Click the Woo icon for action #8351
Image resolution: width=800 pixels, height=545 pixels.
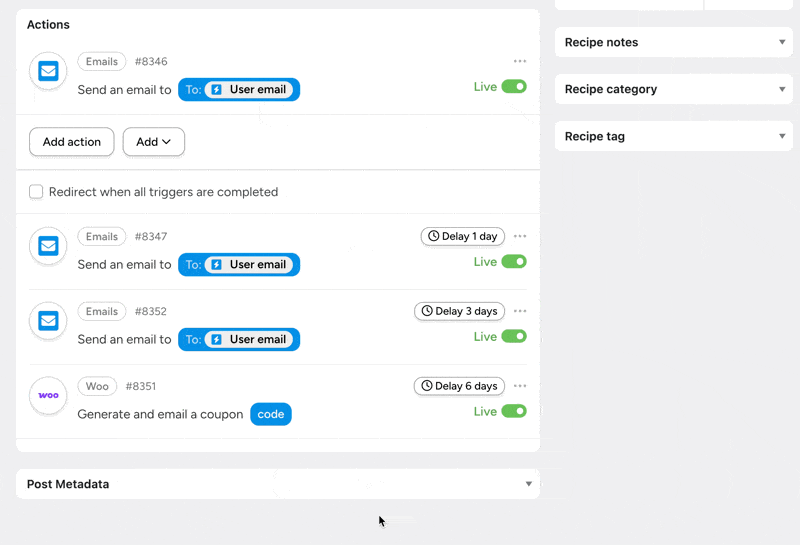coord(48,396)
